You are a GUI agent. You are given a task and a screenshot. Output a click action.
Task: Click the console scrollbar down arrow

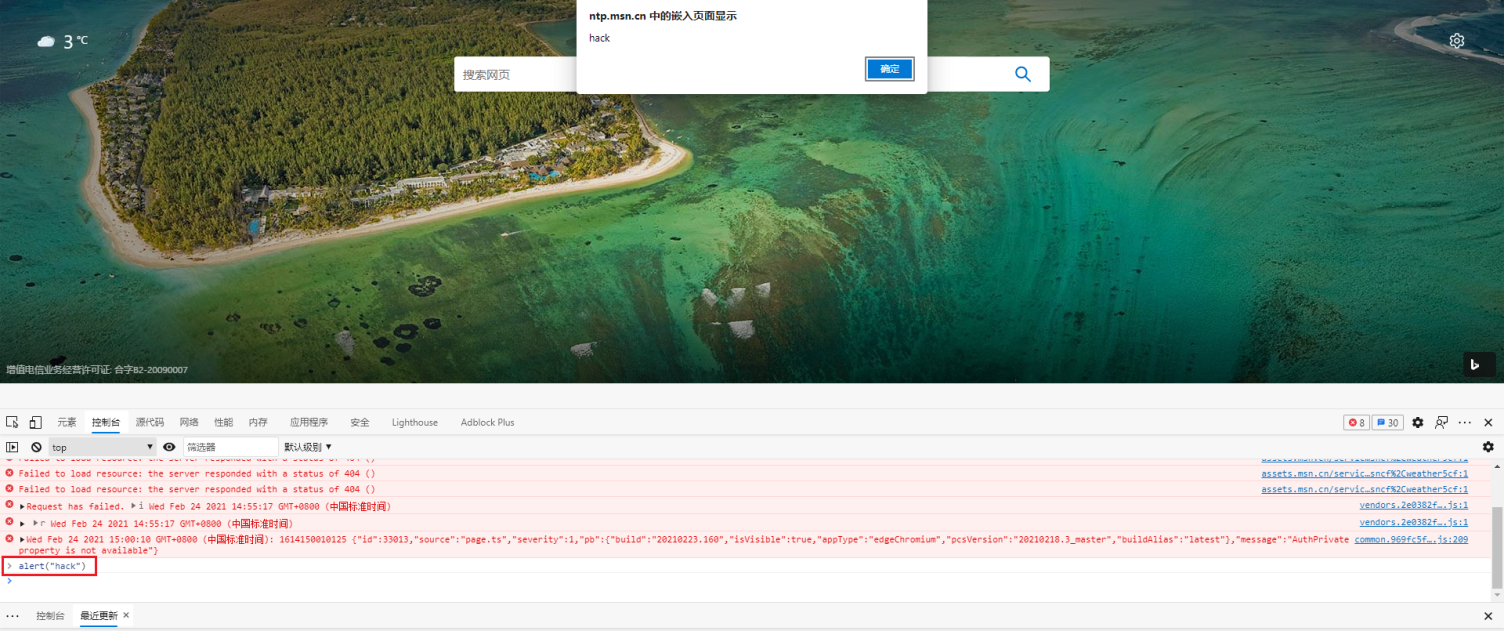pos(1497,596)
